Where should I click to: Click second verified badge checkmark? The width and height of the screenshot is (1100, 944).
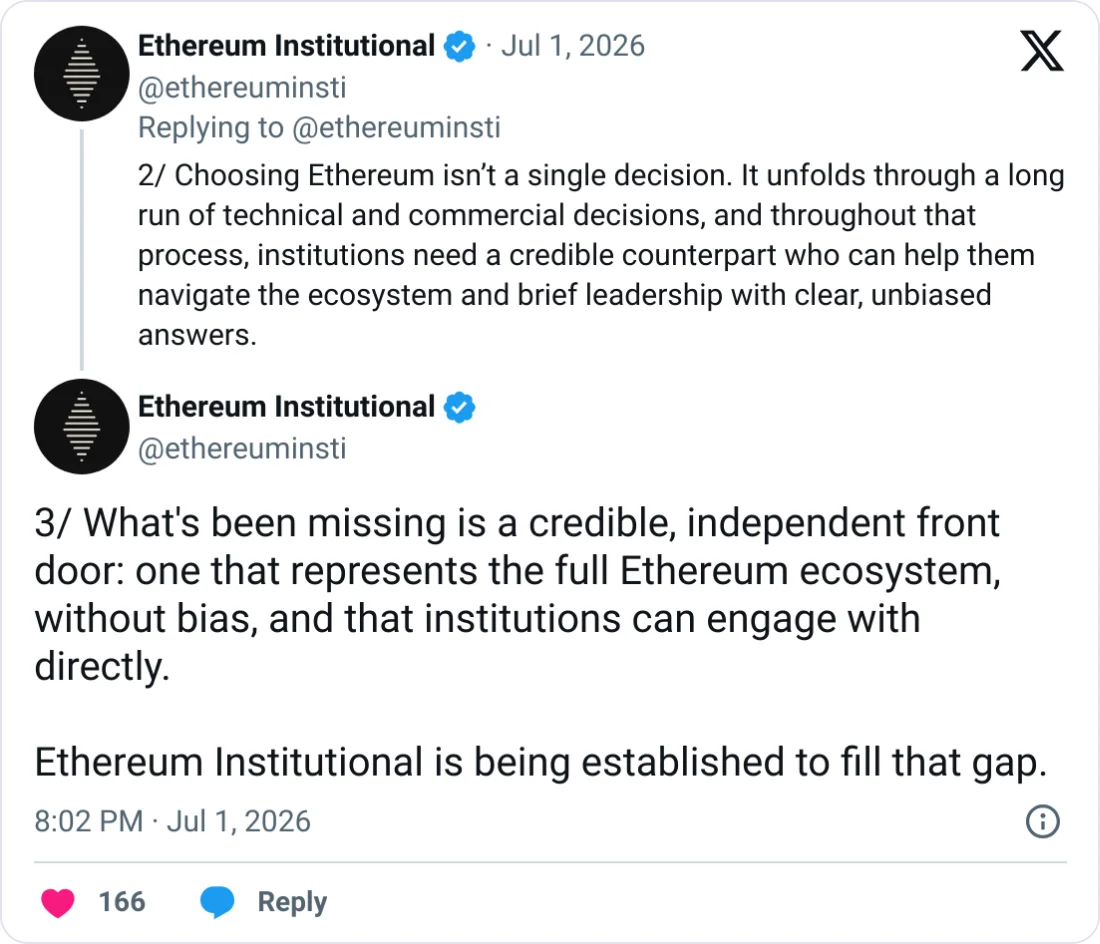click(x=460, y=407)
